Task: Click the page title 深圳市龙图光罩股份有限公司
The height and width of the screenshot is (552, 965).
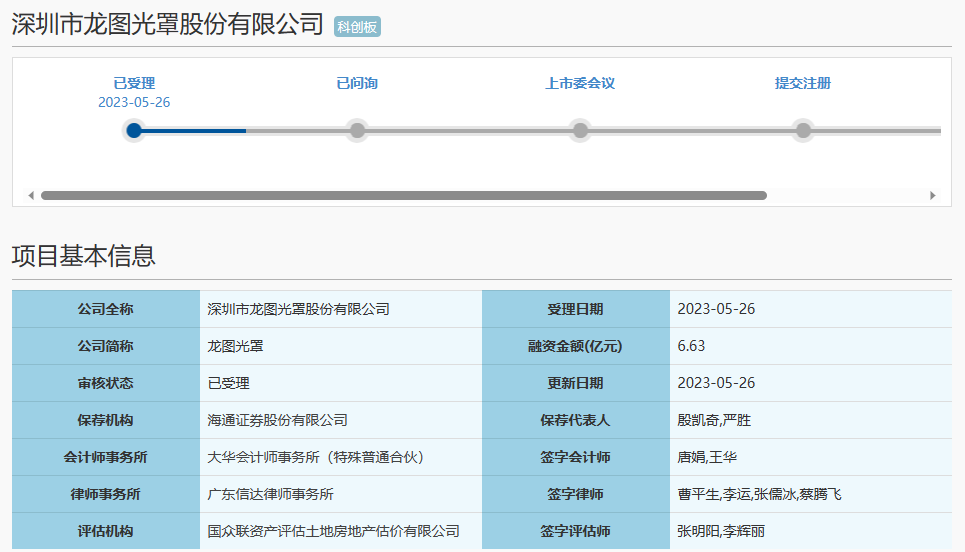Action: (x=167, y=25)
